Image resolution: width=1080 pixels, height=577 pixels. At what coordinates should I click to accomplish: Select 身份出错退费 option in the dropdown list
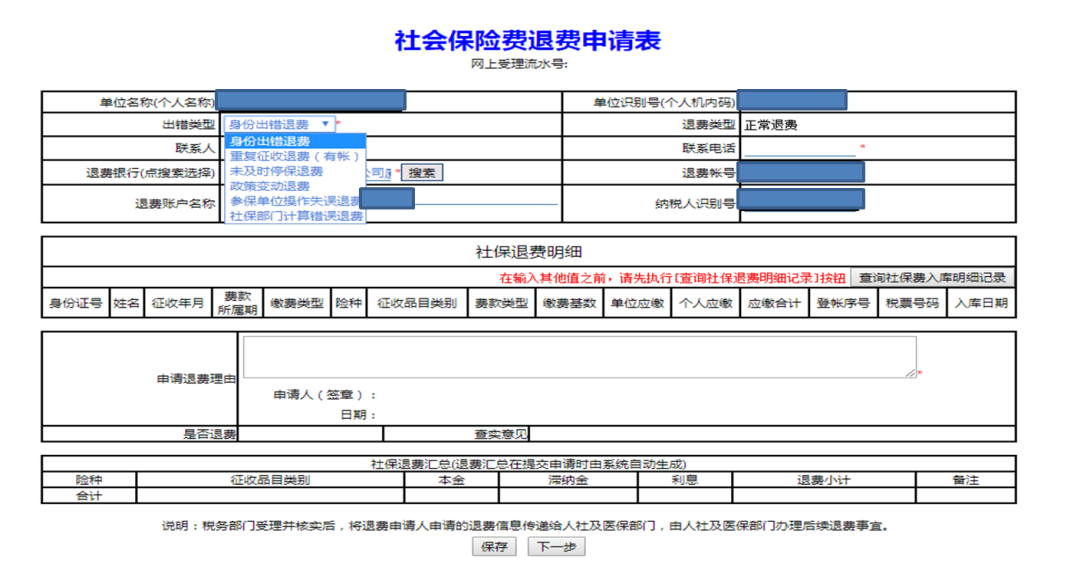295,141
